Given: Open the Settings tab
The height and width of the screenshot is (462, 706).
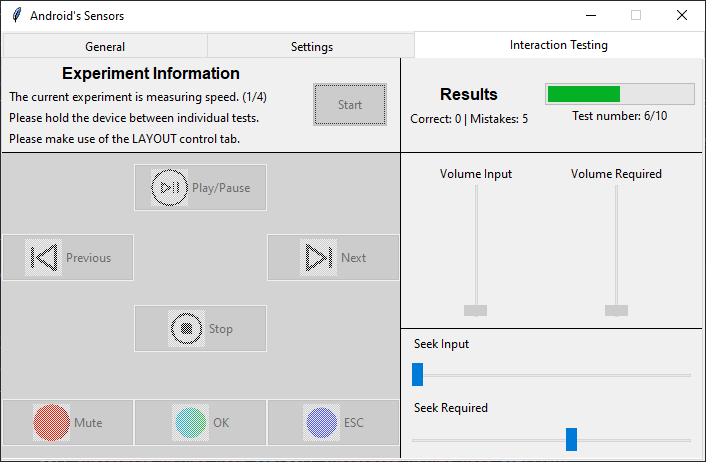Looking at the screenshot, I should [311, 46].
